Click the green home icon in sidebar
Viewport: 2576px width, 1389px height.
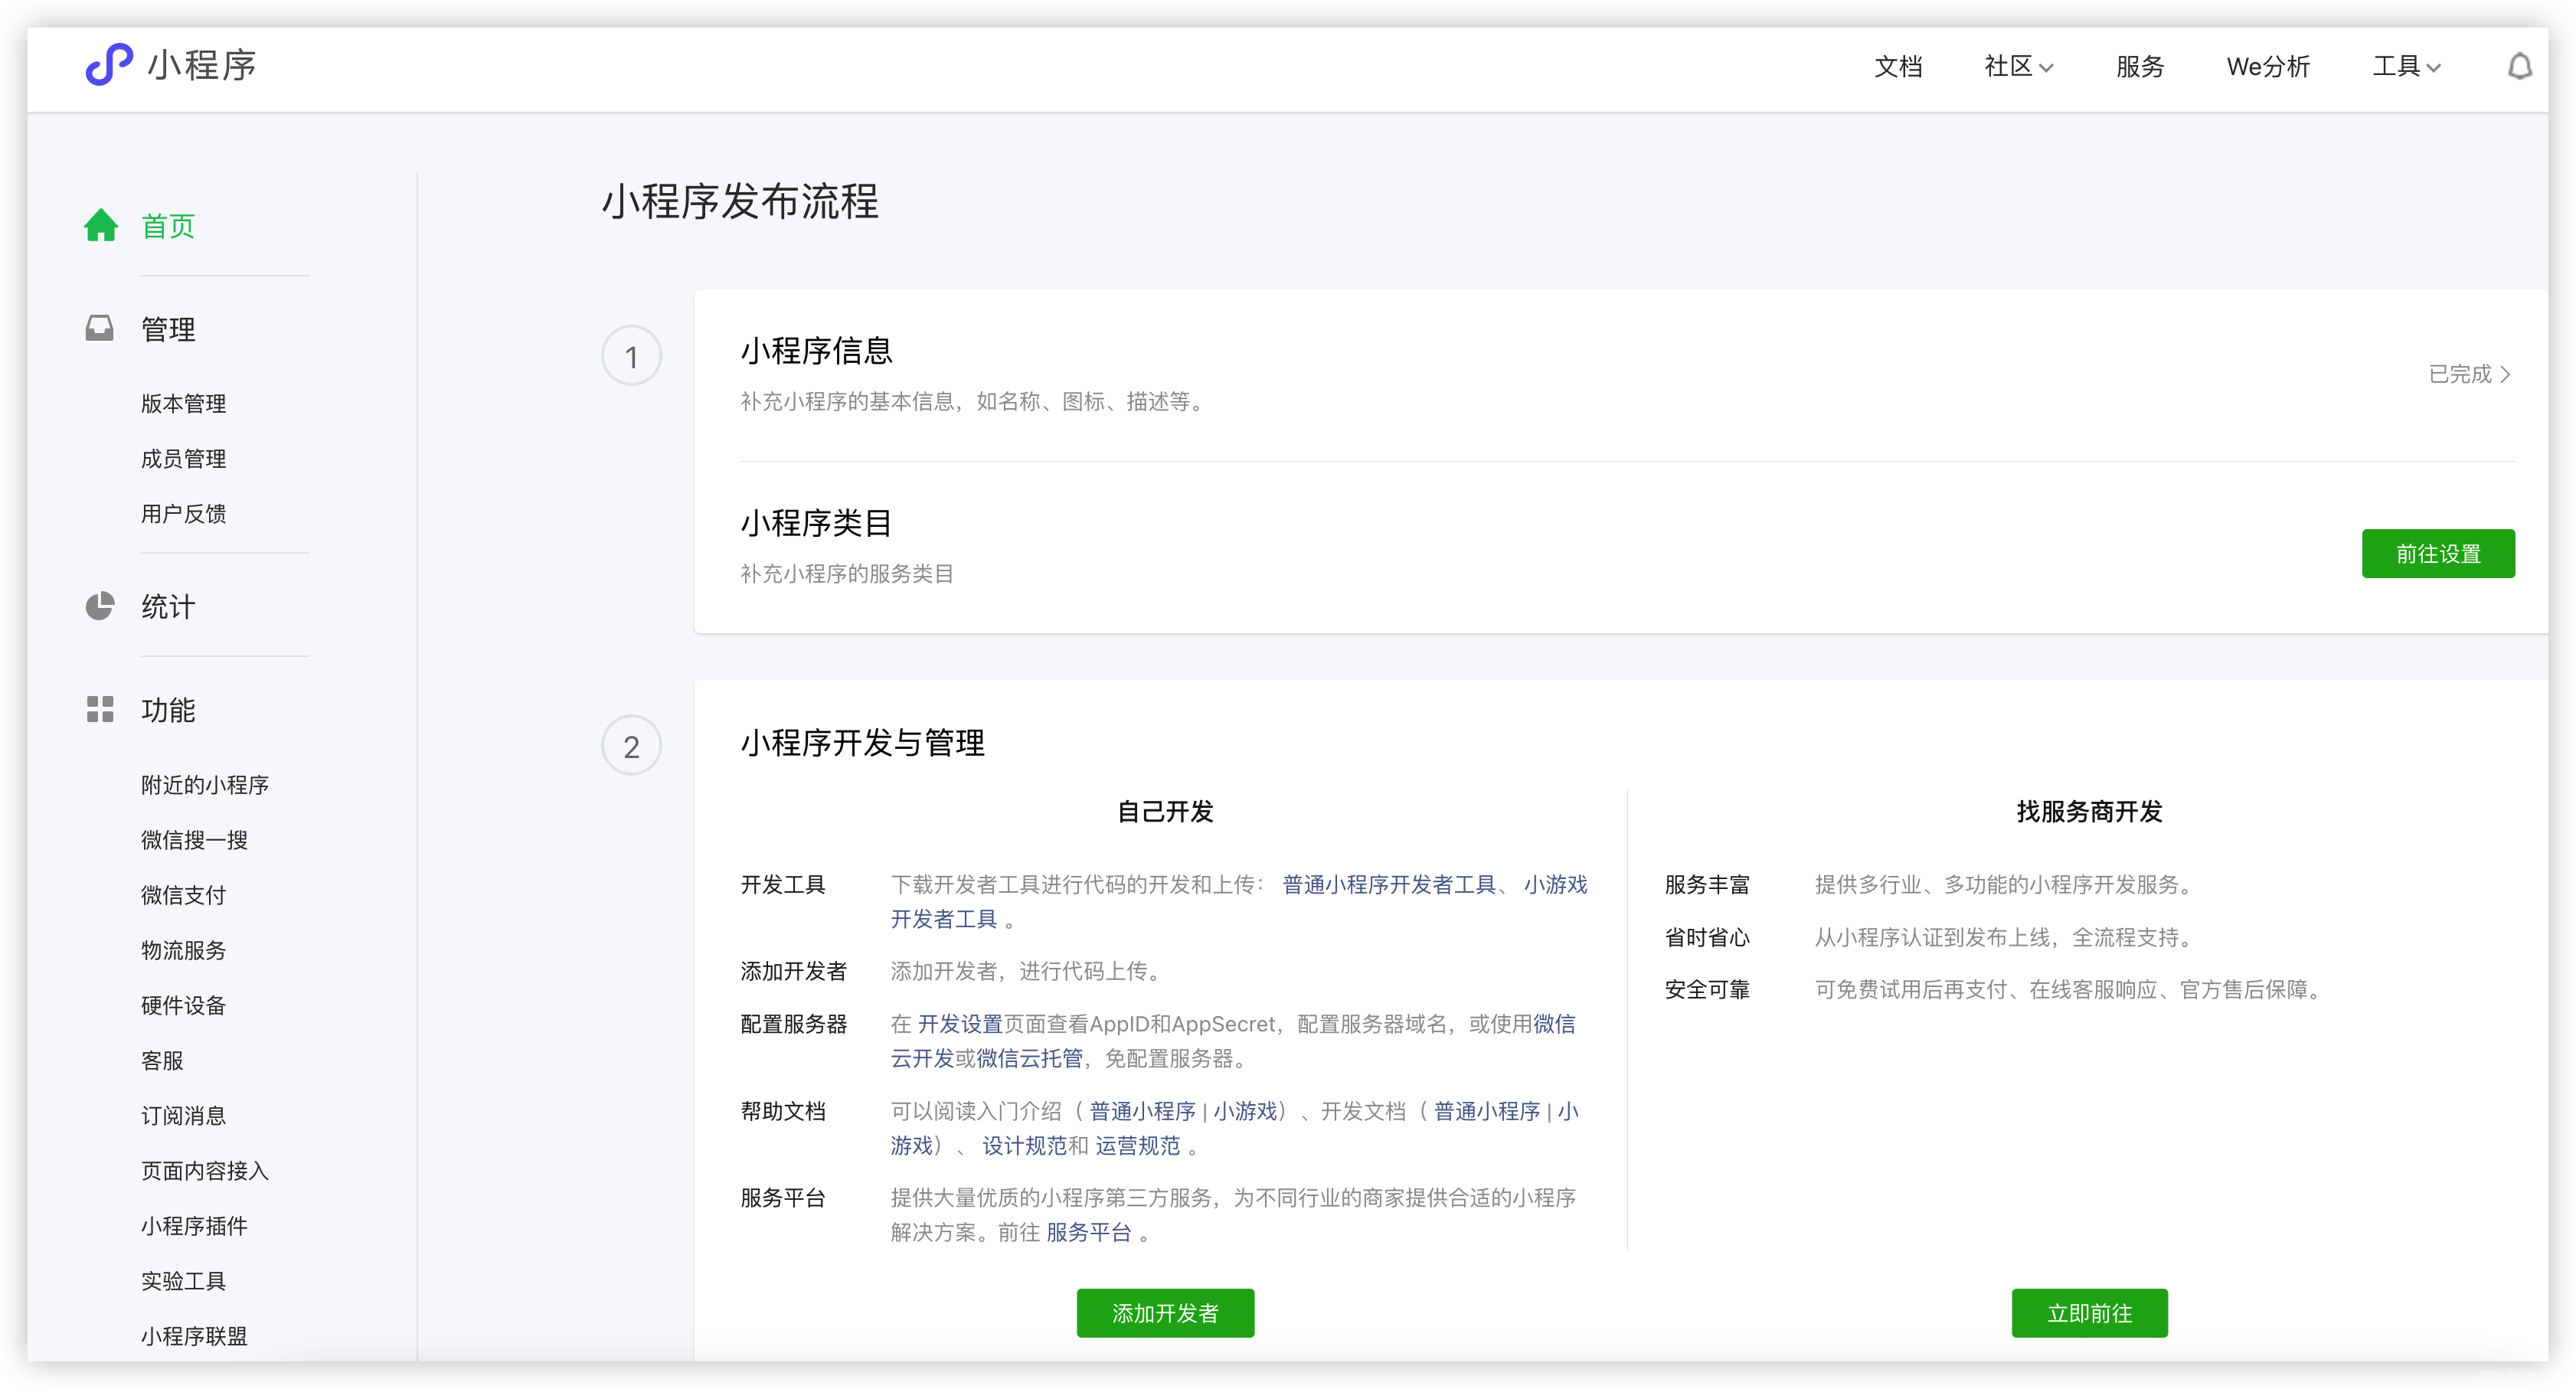click(101, 226)
